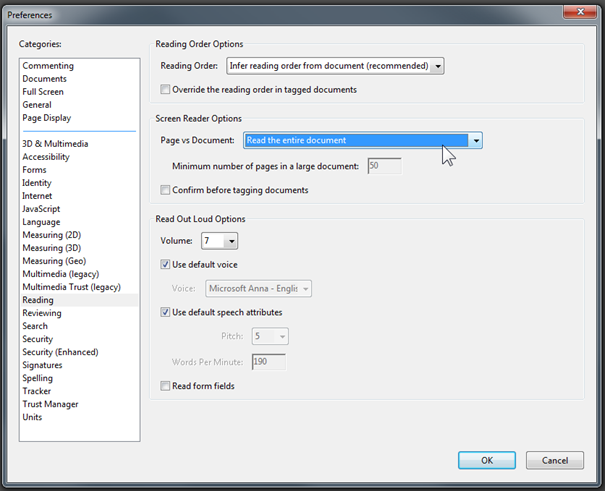
Task: Expand the Page vs Document dropdown
Action: 476,141
